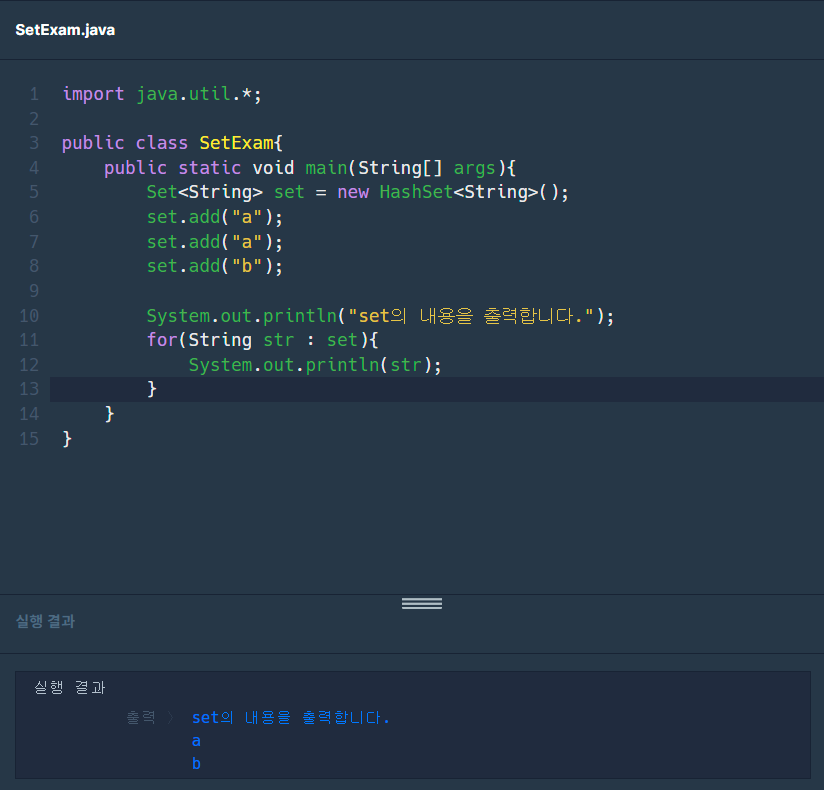The width and height of the screenshot is (824, 790).
Task: Click the Korean string literal on line 10
Action: (x=471, y=316)
